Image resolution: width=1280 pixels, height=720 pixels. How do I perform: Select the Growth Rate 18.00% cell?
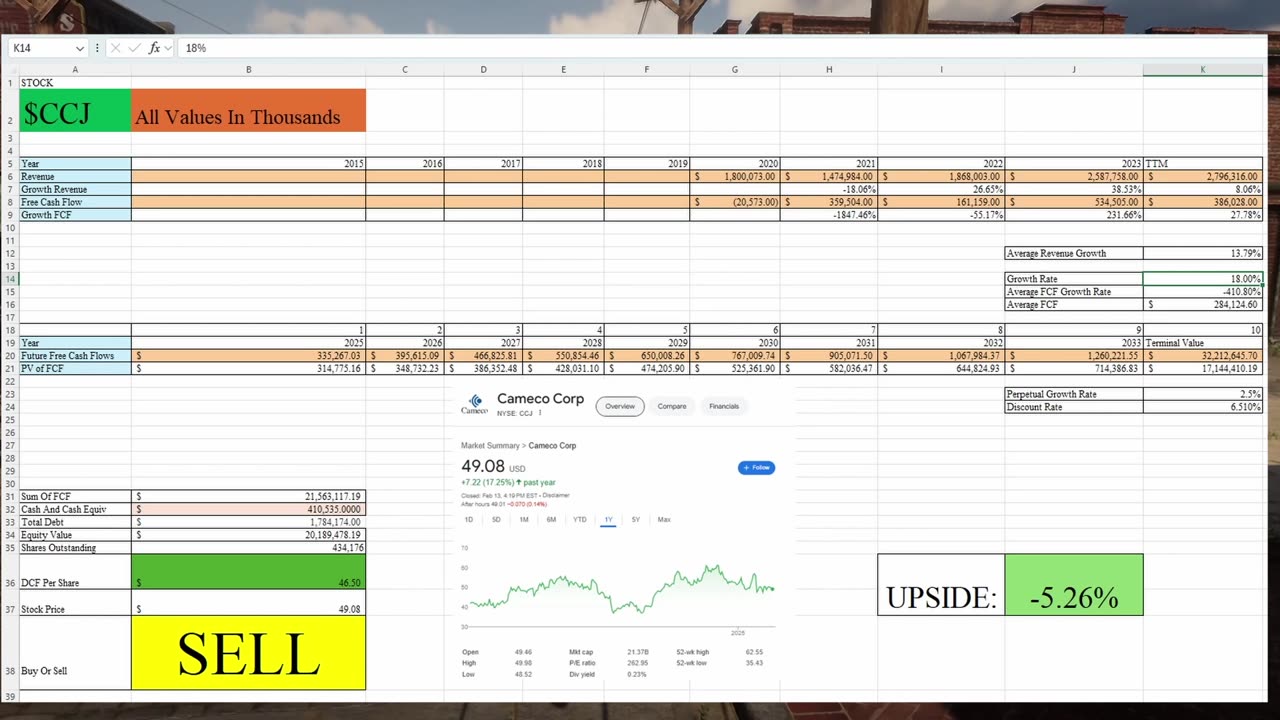1203,279
